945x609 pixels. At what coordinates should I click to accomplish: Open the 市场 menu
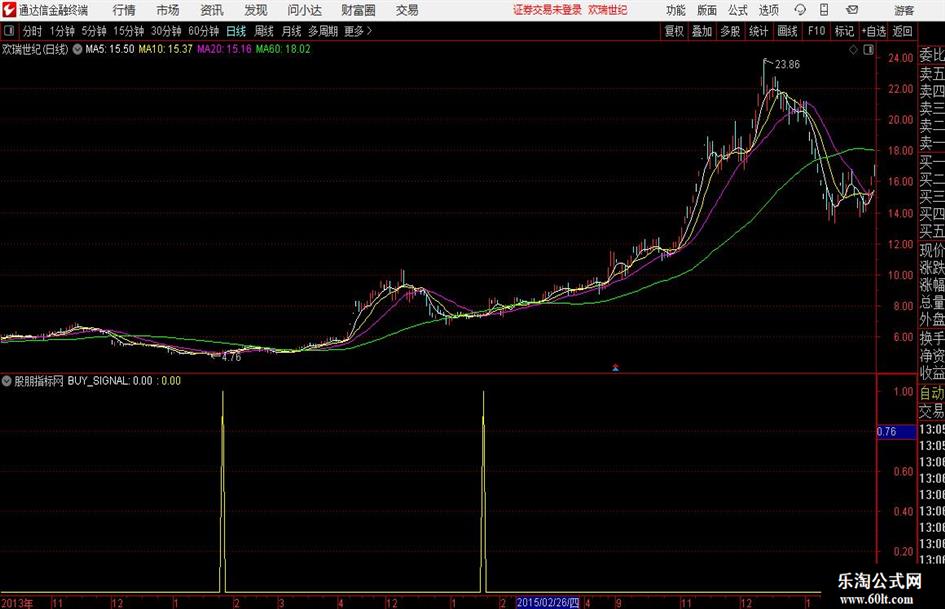[x=168, y=10]
